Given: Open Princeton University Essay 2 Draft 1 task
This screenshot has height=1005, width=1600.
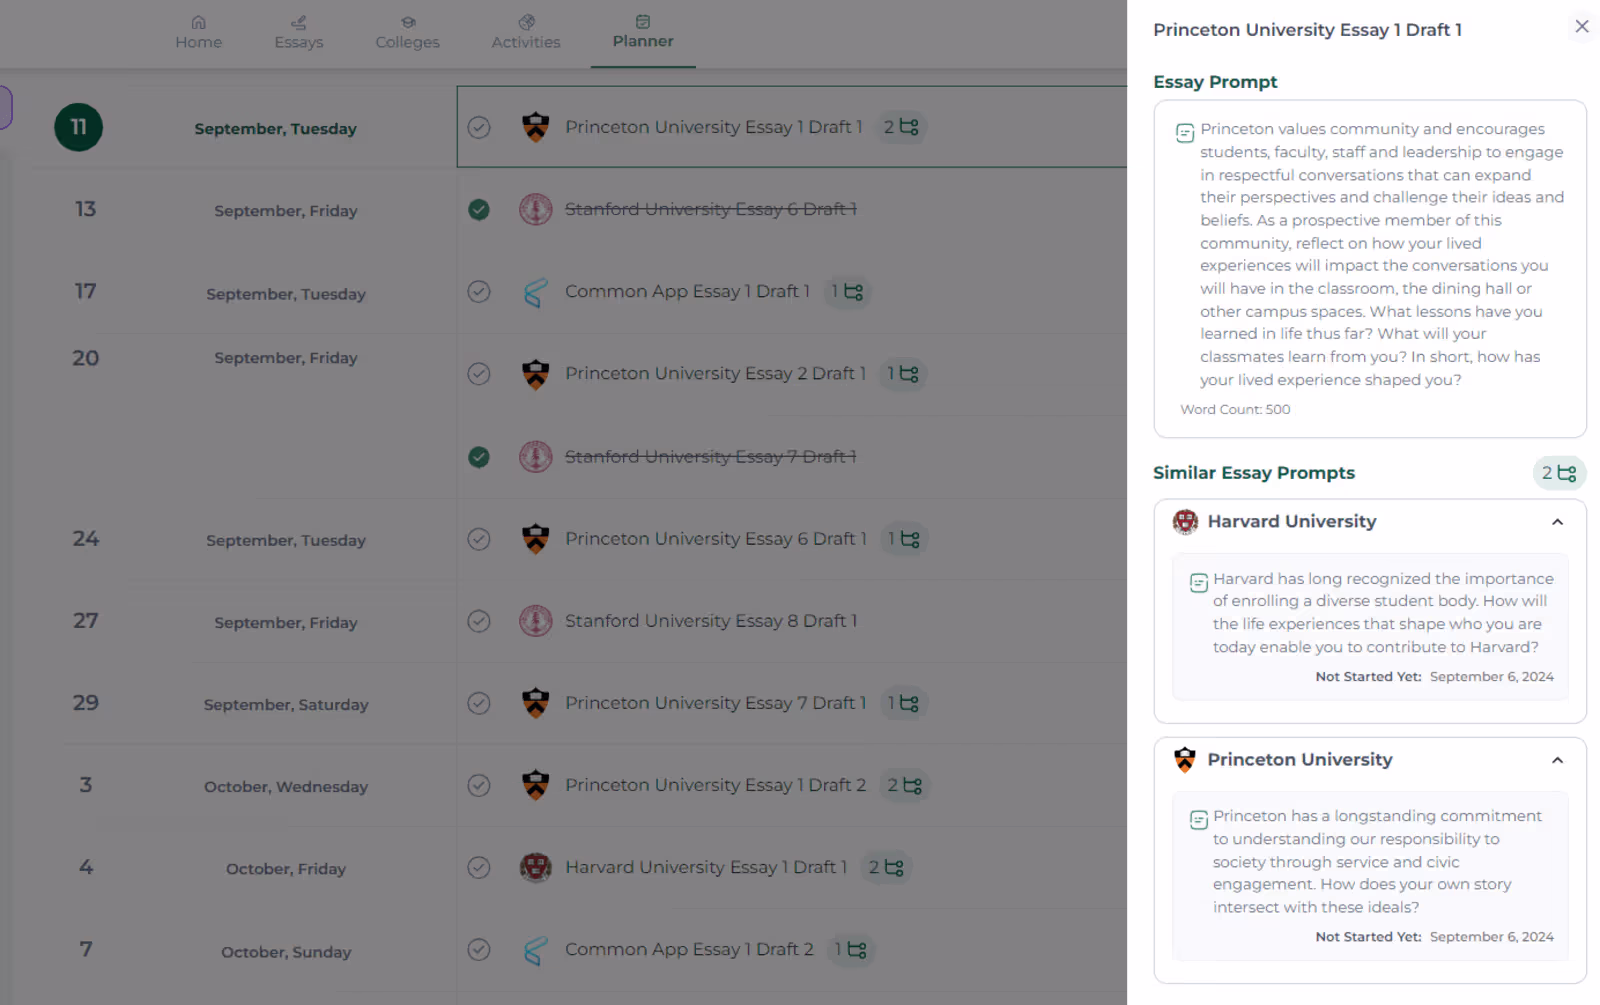Looking at the screenshot, I should point(715,374).
